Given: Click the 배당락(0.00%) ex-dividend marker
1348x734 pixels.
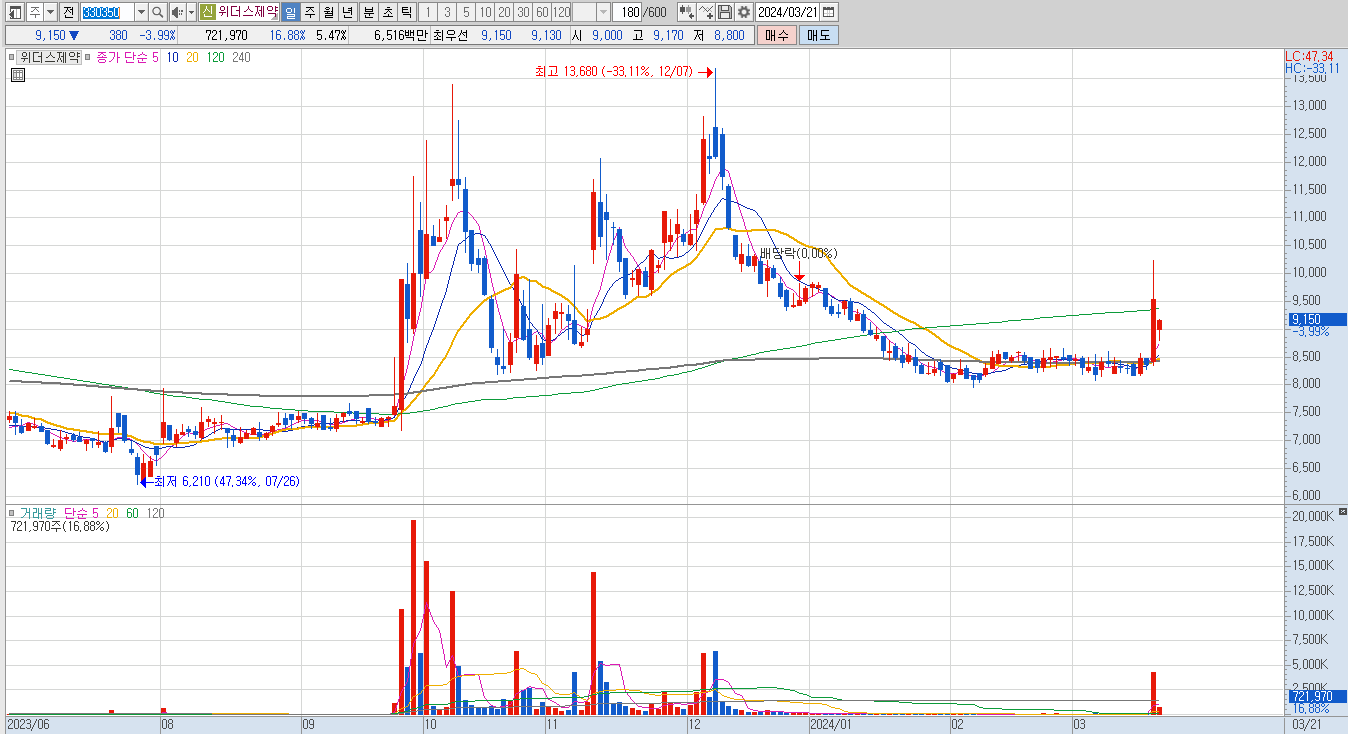Looking at the screenshot, I should point(798,254).
